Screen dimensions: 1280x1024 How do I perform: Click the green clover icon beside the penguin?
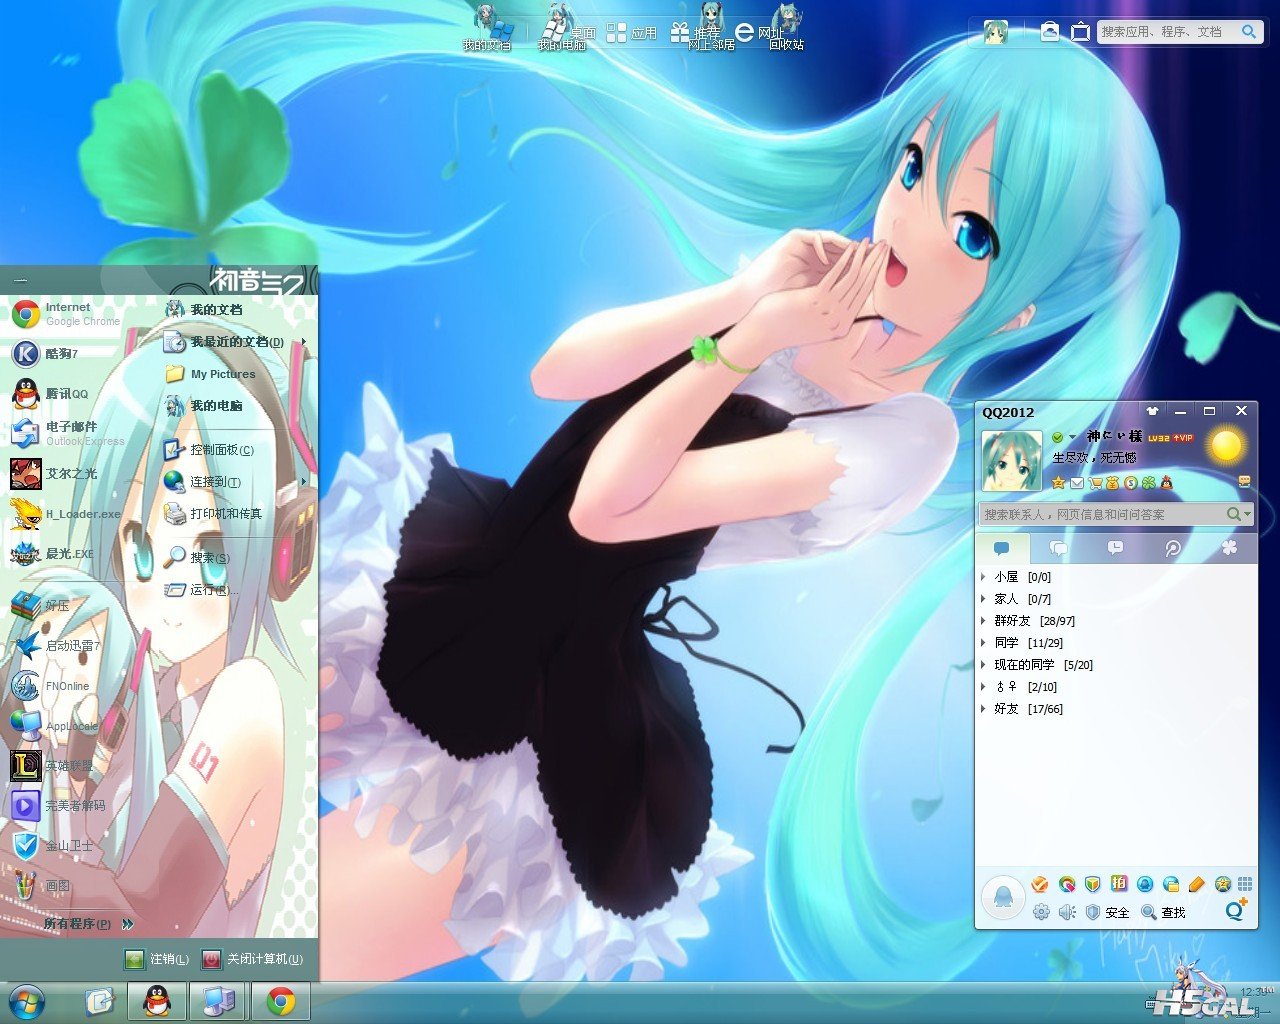point(1147,483)
